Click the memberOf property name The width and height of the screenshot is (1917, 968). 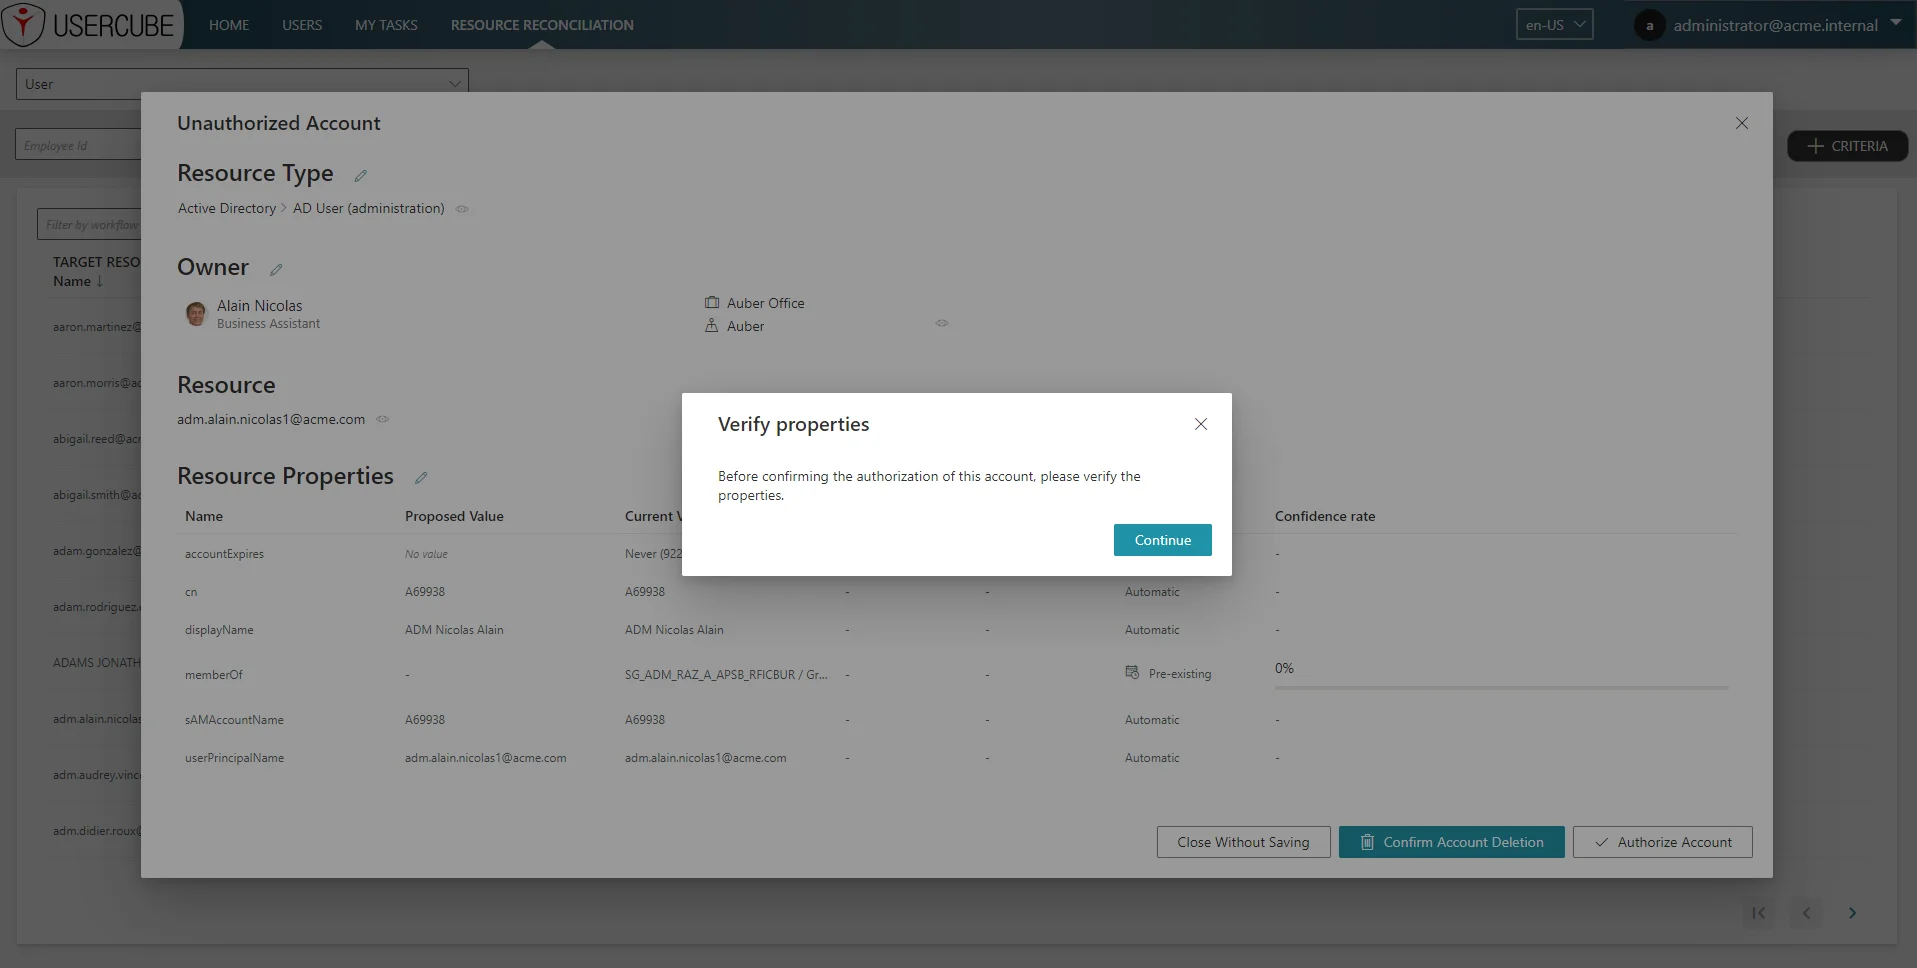[x=214, y=675]
